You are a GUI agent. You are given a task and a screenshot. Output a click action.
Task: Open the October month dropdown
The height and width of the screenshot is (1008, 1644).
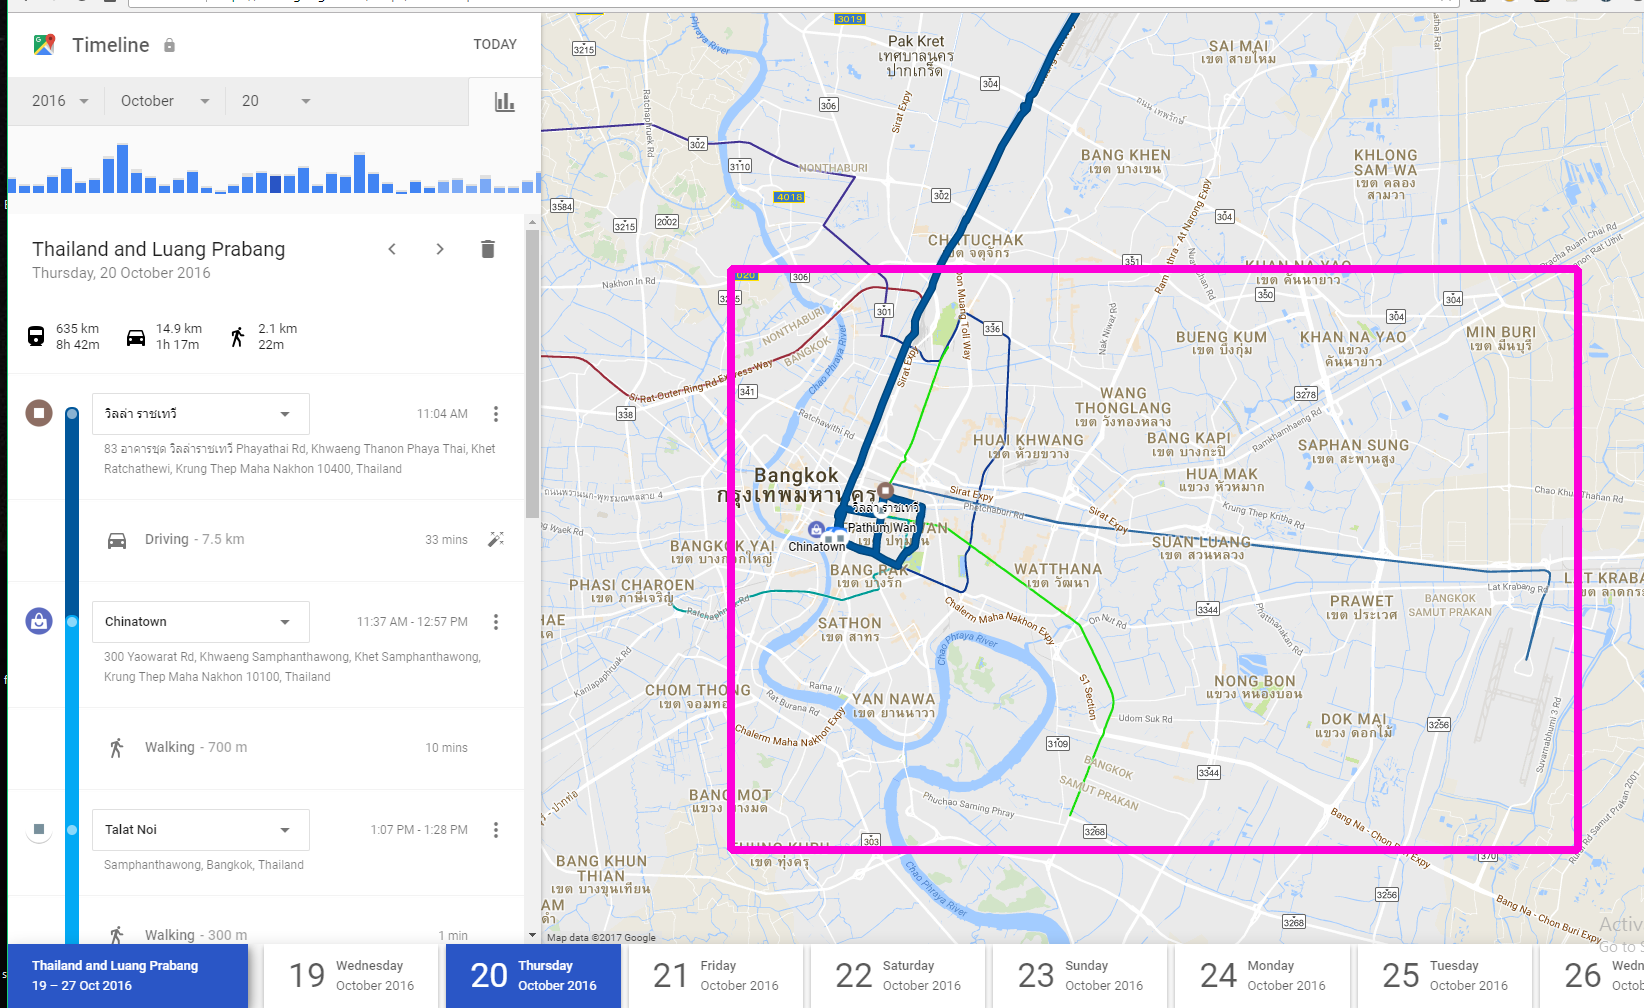(x=165, y=101)
